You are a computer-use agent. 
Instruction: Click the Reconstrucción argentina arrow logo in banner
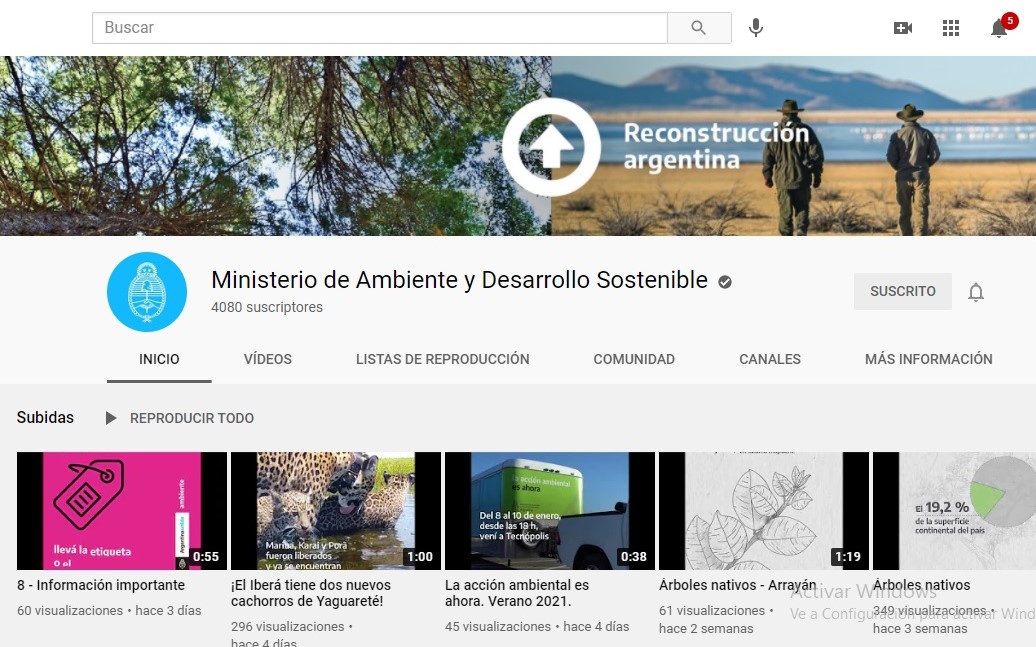[x=551, y=147]
